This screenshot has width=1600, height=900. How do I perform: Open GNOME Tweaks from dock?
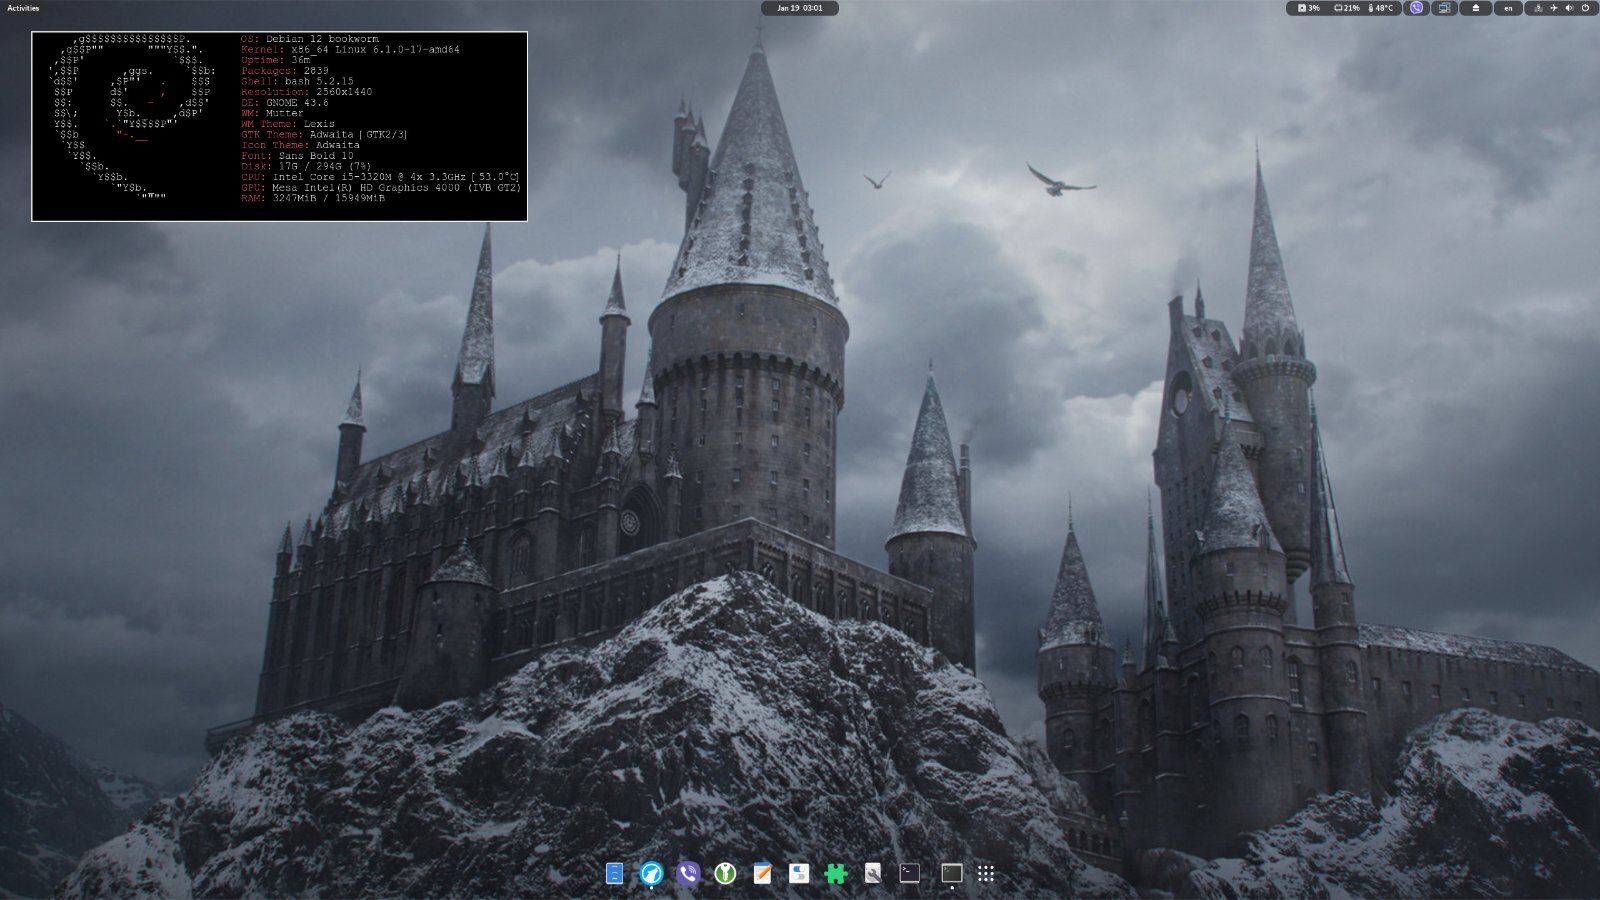coord(799,873)
